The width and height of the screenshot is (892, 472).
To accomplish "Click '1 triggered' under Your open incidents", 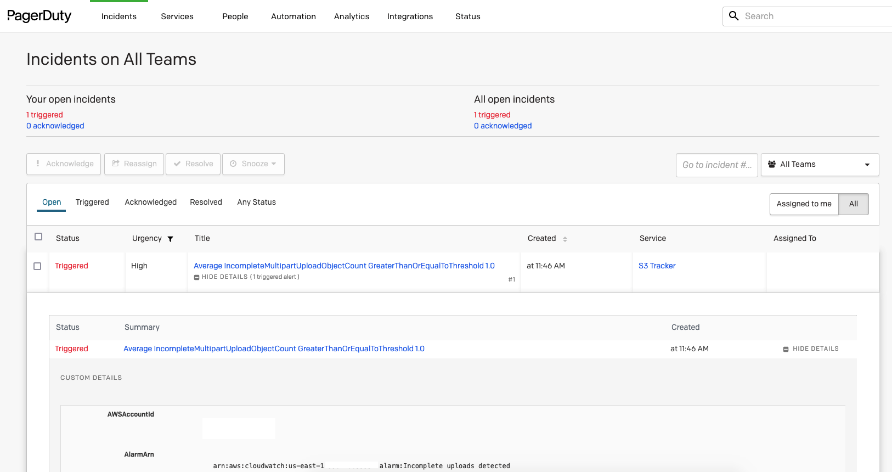I will [x=44, y=115].
